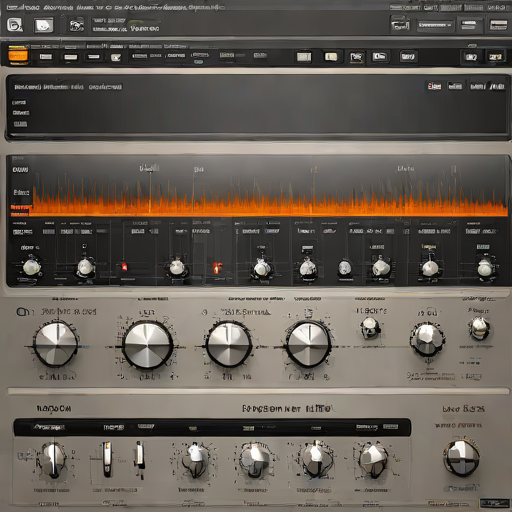The width and height of the screenshot is (512, 512).
Task: Open the rightmost box in the top toolbar
Action: (498, 25)
